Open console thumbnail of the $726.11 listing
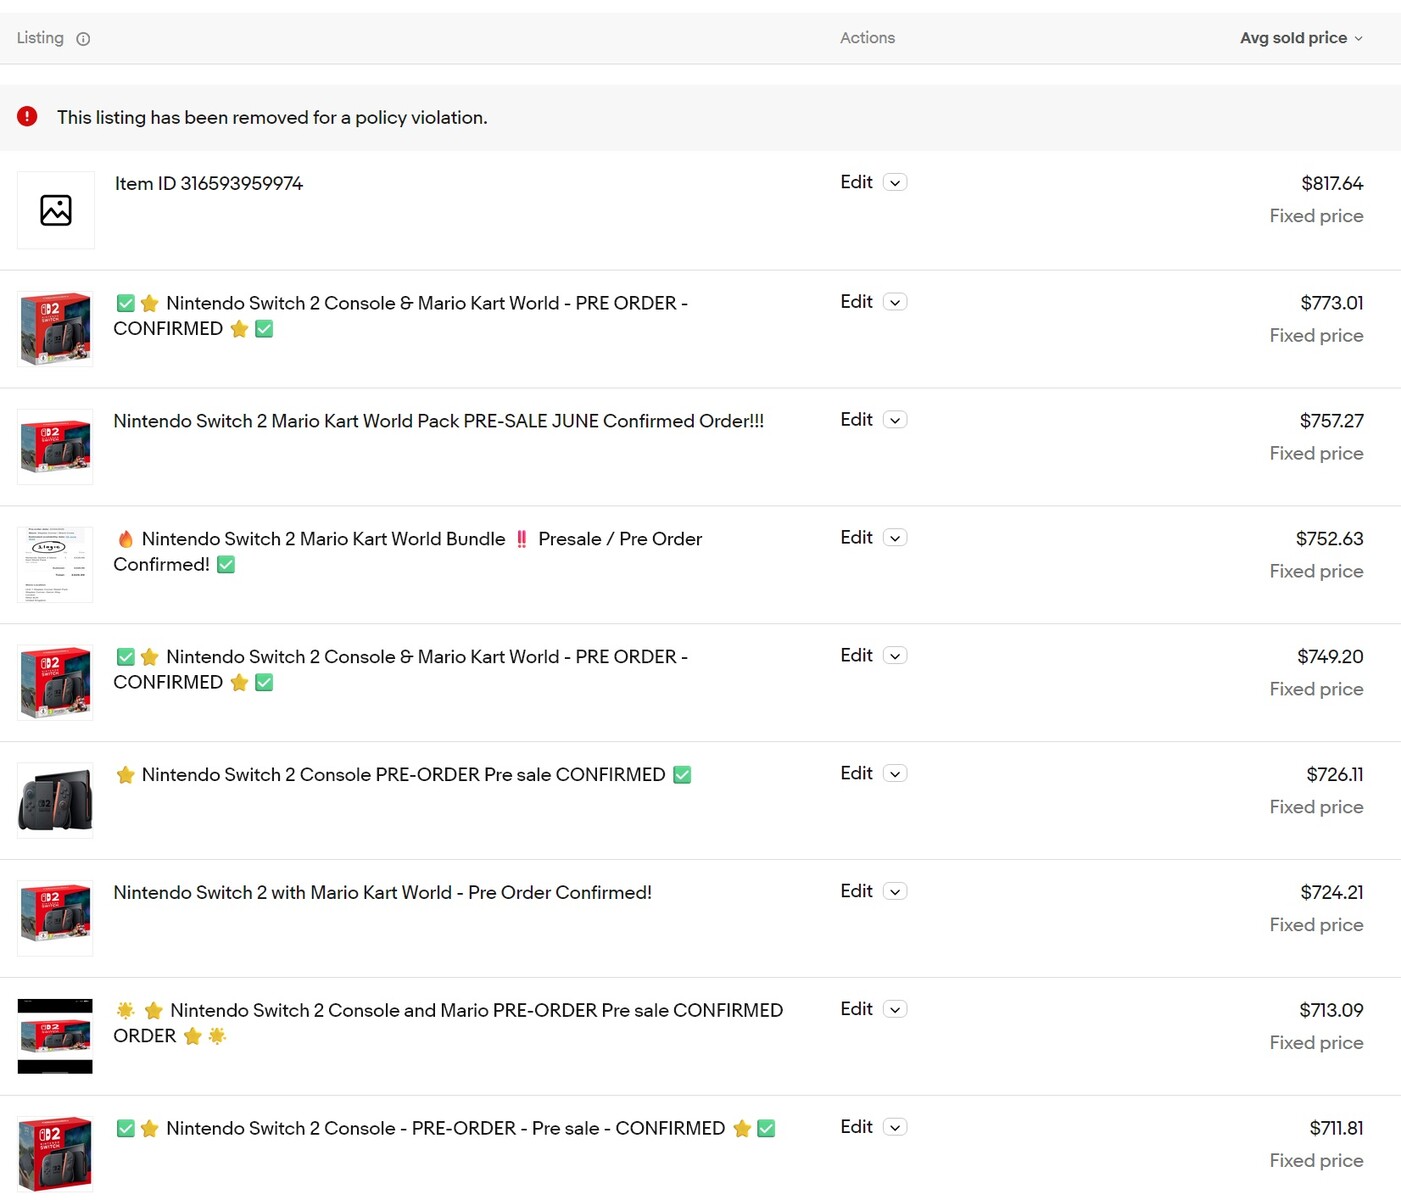The image size is (1401, 1200). (56, 801)
